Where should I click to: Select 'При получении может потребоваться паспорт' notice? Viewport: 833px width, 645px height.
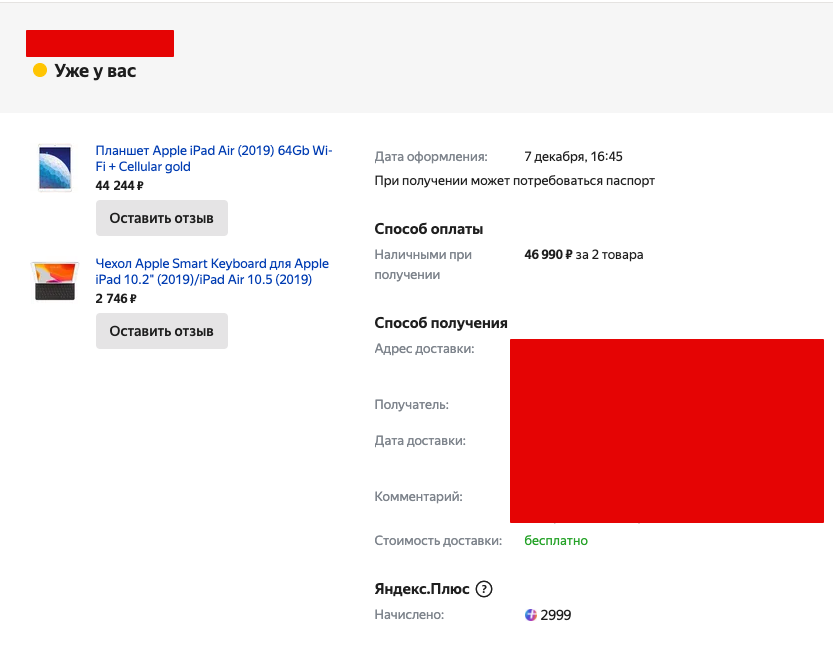click(x=514, y=181)
